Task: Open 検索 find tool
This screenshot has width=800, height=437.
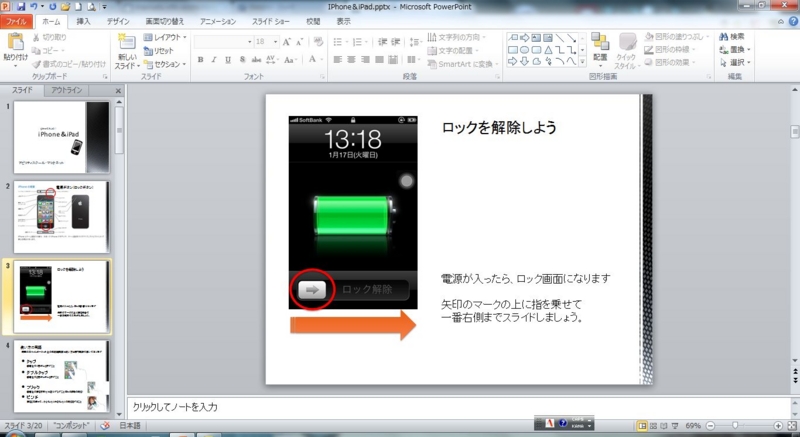Action: pyautogui.click(x=732, y=37)
